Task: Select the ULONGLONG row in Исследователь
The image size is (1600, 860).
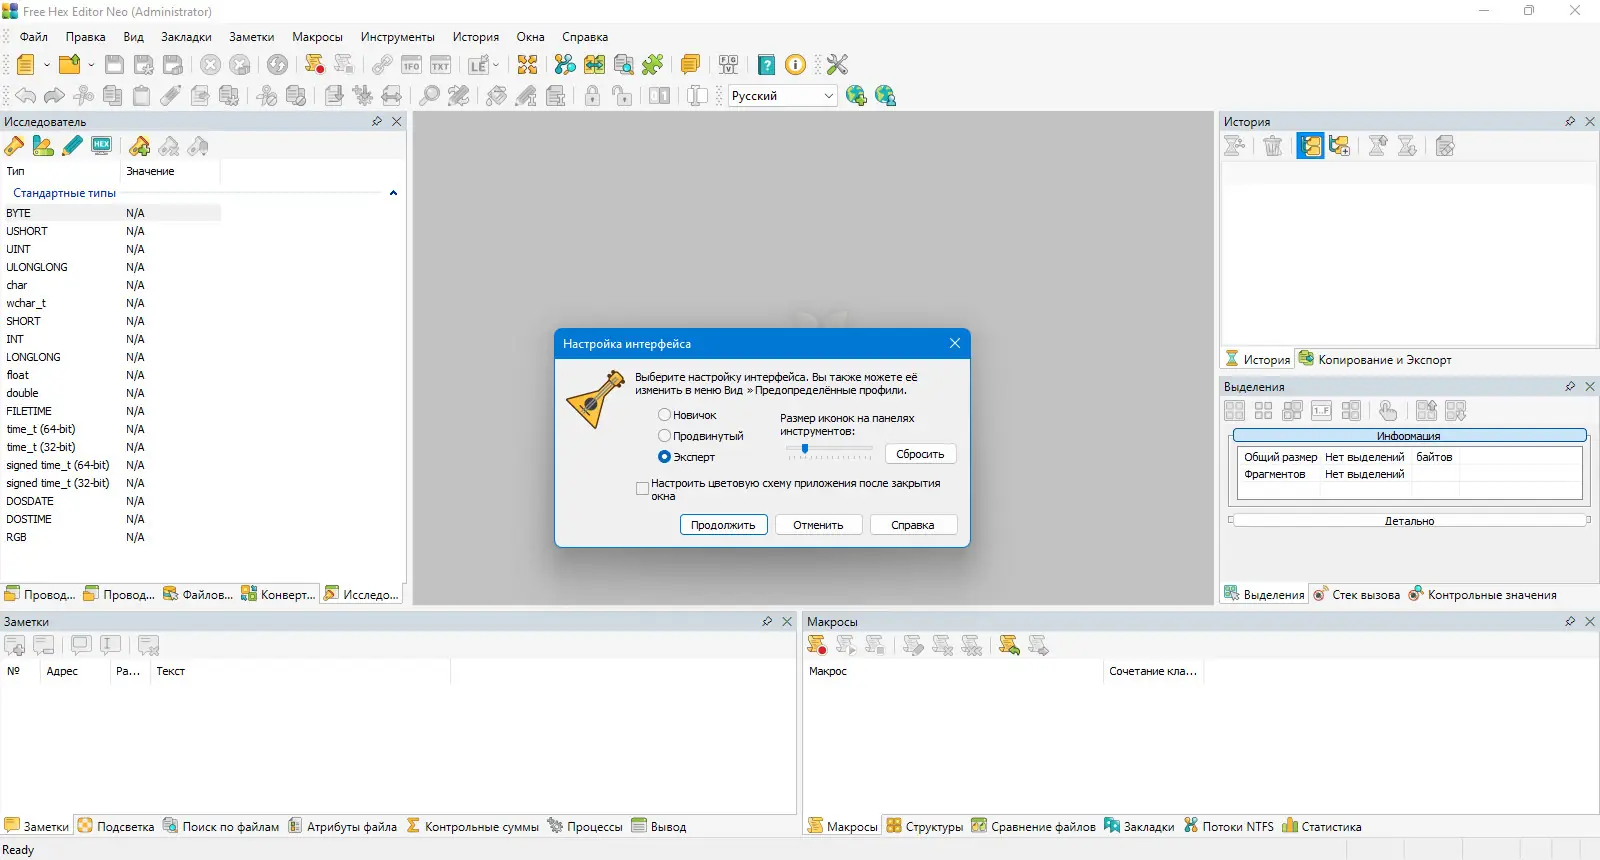Action: coord(112,267)
